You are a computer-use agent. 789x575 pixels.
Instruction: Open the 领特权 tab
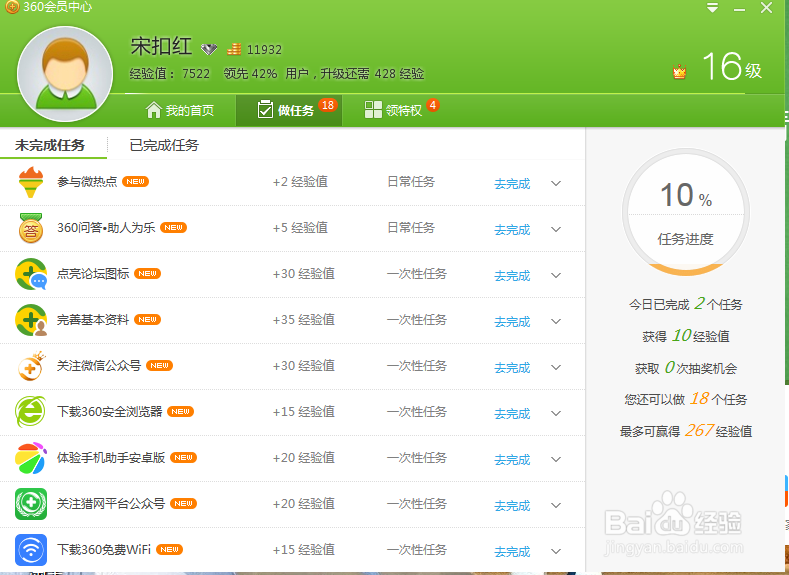pos(393,110)
